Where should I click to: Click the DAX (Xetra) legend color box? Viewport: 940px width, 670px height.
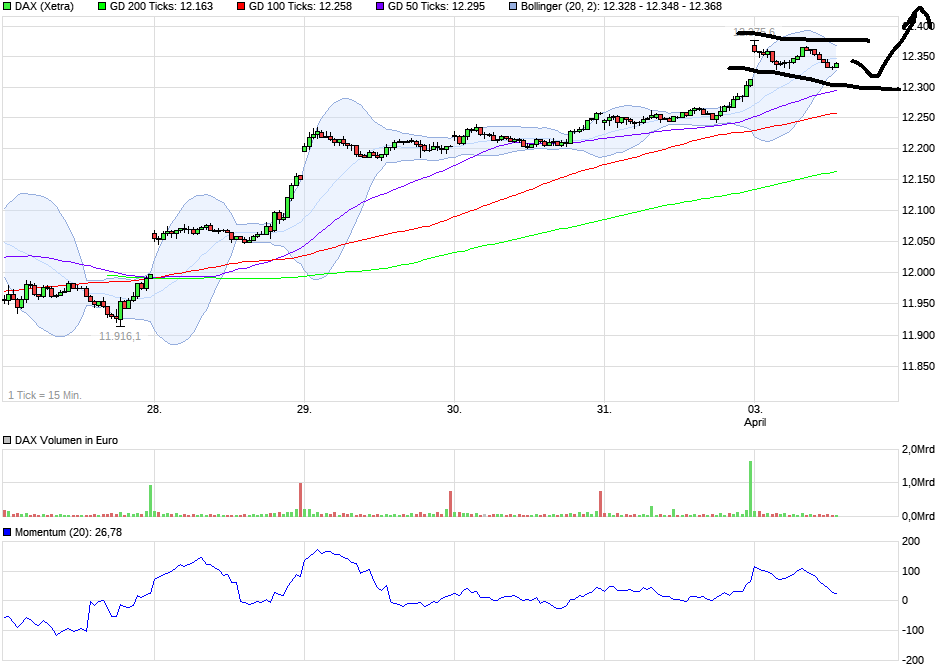point(7,7)
